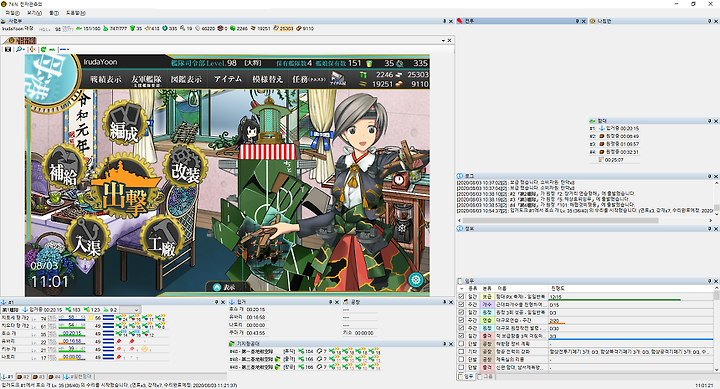Screen dimensions: 720x389
Task: Open the 보기(V) menu
Action: coord(34,13)
